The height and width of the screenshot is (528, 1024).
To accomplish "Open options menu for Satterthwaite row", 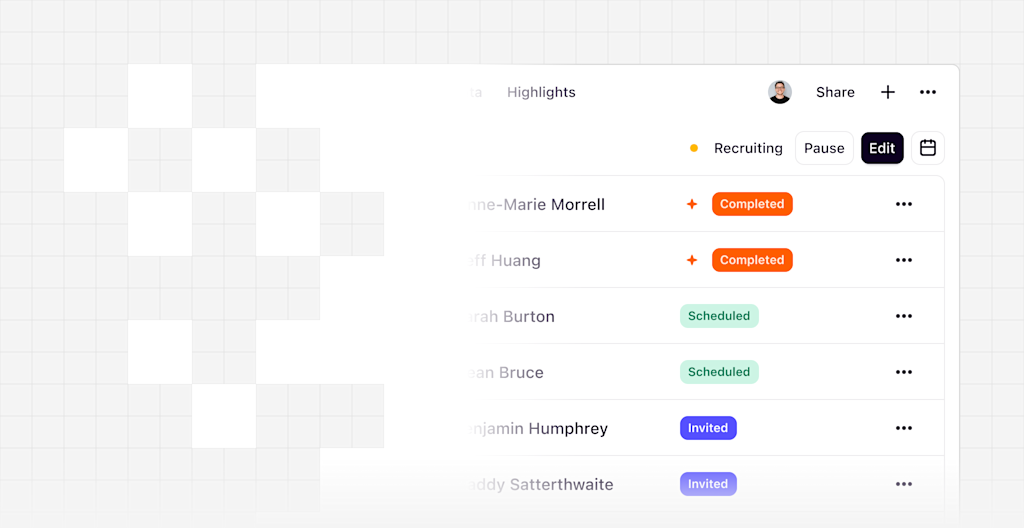I will tap(904, 484).
